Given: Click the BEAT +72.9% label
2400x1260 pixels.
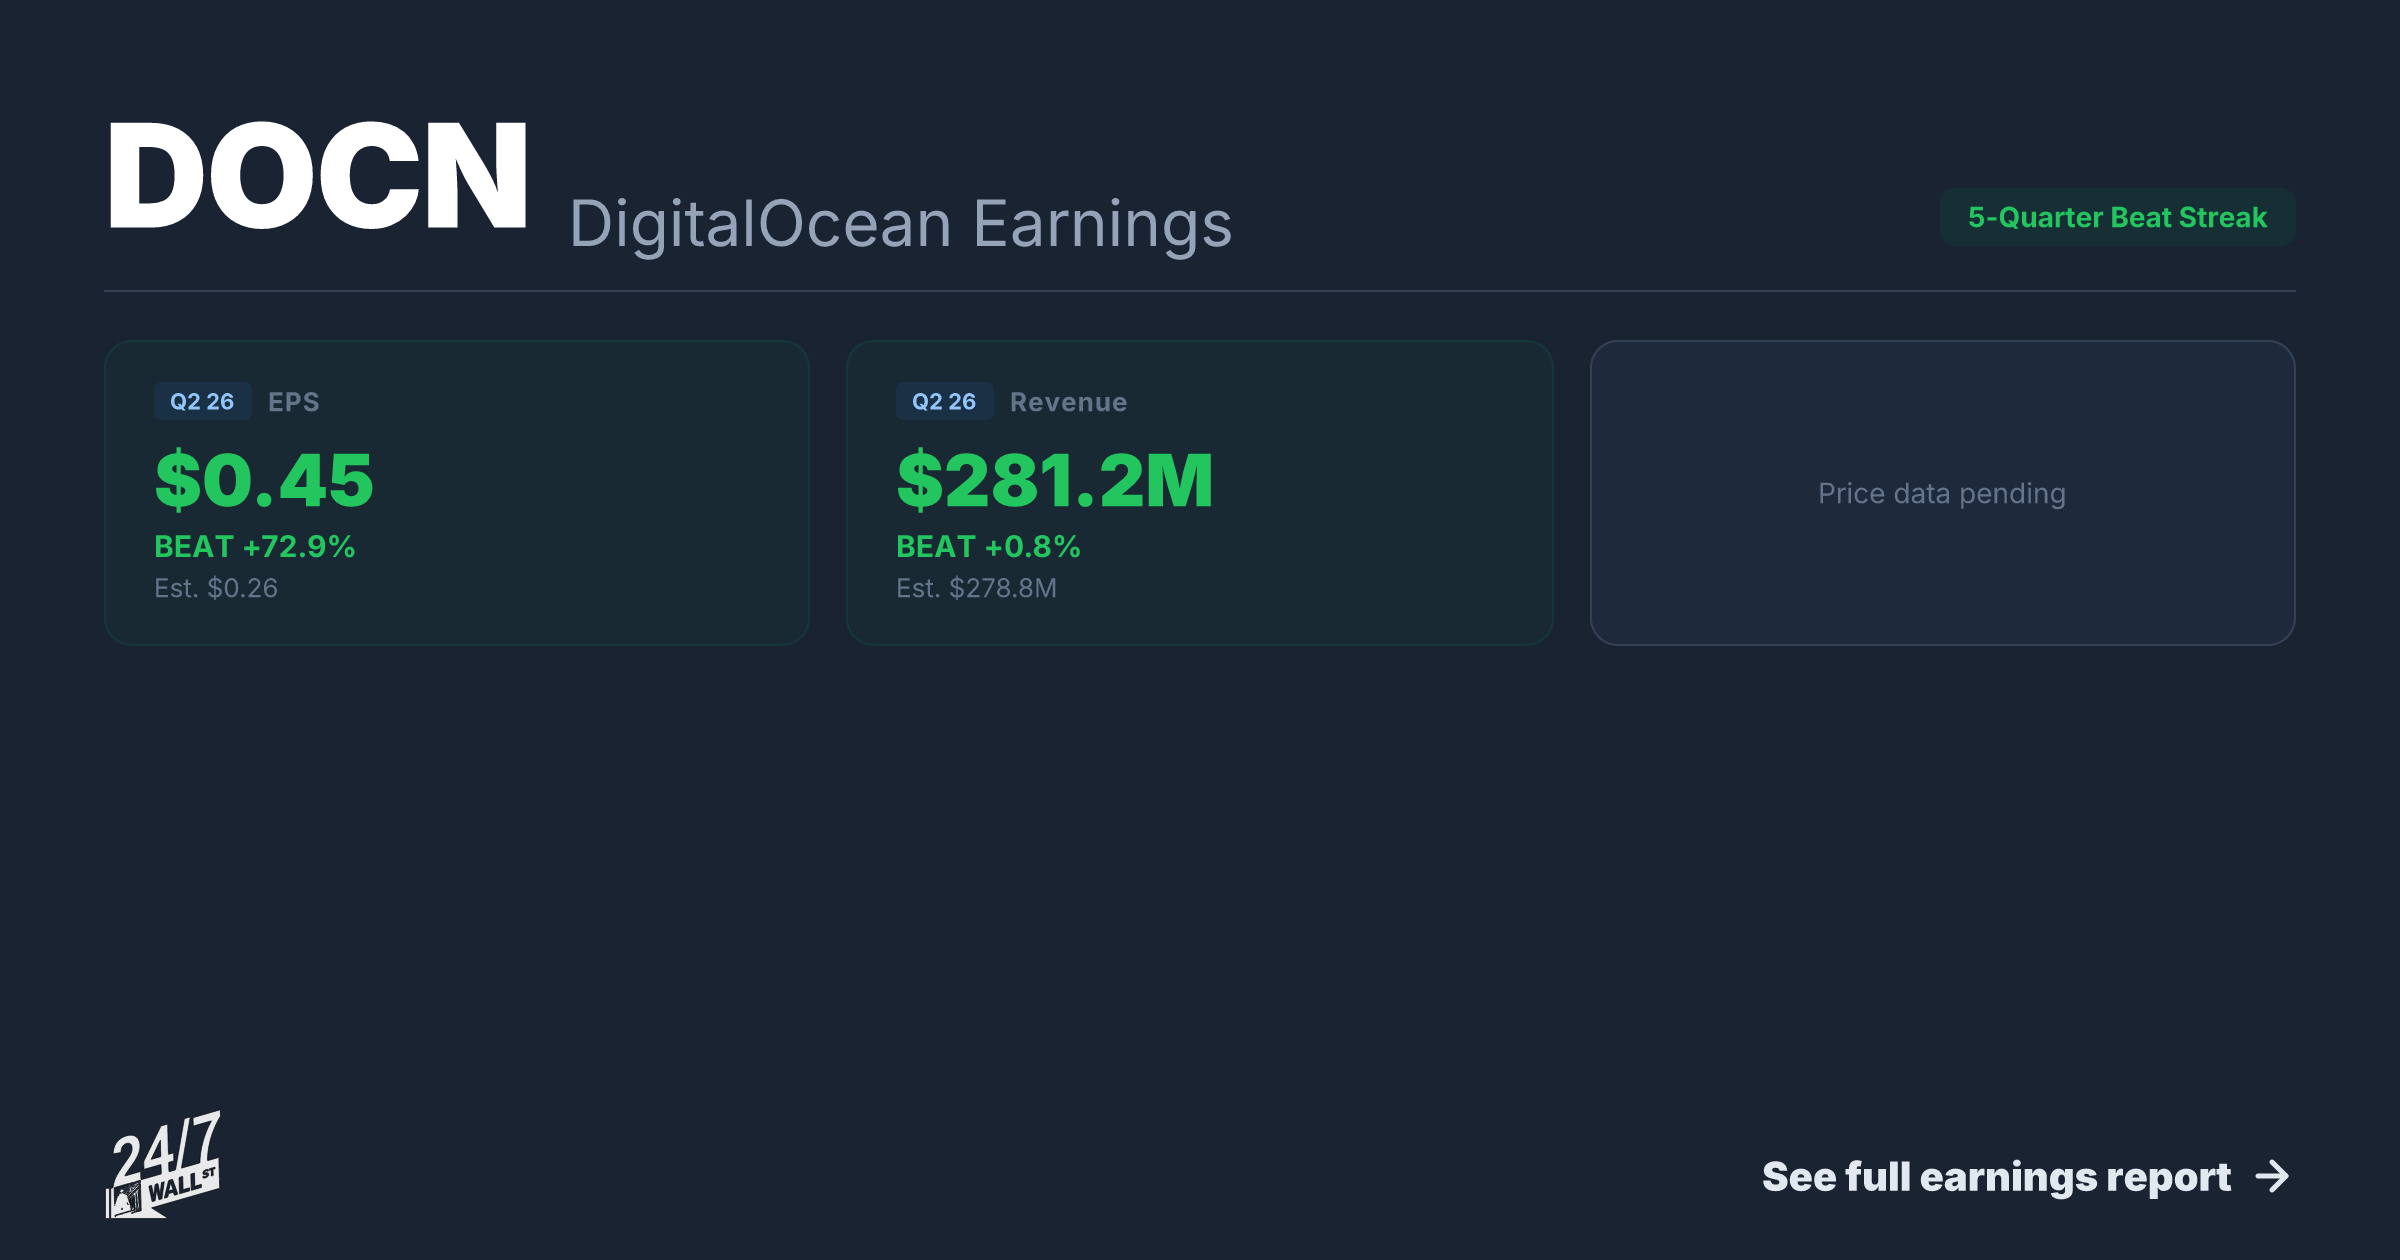Looking at the screenshot, I should [x=255, y=547].
